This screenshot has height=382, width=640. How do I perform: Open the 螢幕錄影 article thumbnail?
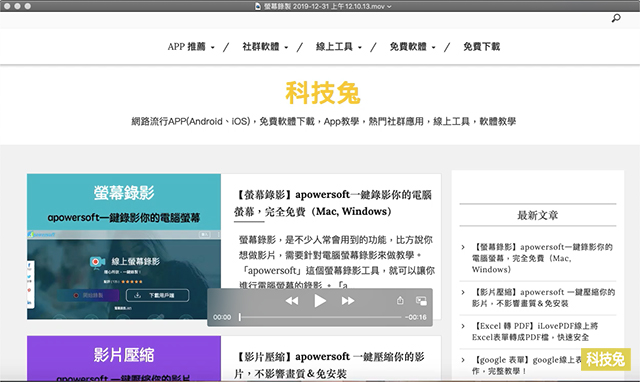(x=124, y=247)
